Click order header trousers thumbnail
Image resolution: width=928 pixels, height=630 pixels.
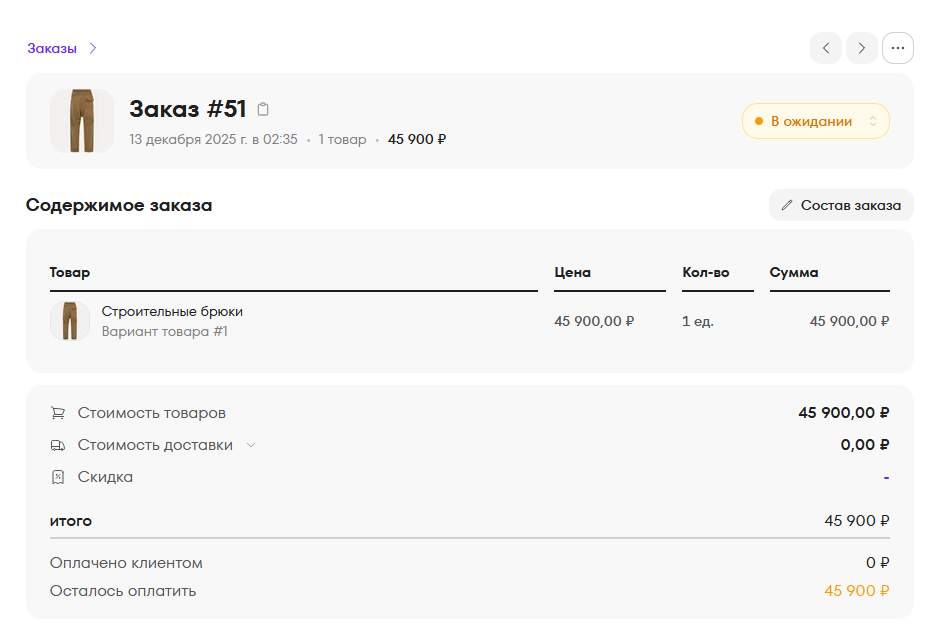tap(82, 121)
